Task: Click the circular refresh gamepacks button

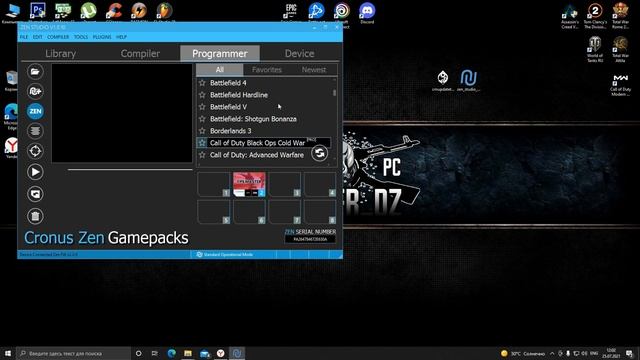Action: point(319,153)
